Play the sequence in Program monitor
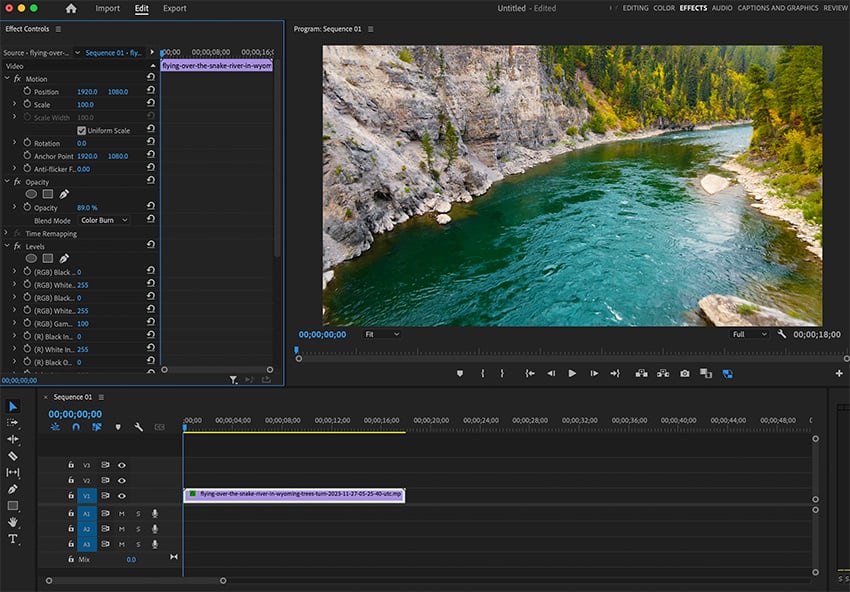850x592 pixels. tap(572, 374)
